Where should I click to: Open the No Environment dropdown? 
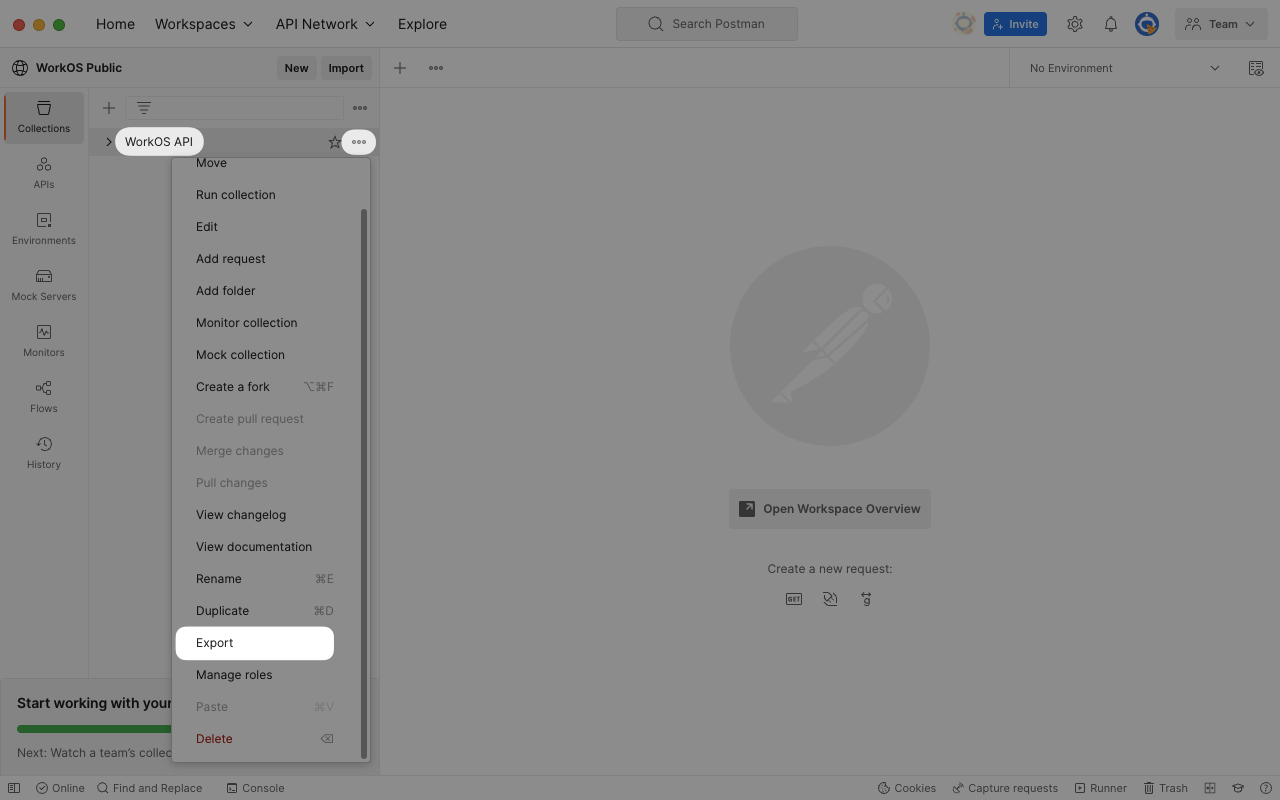coord(1124,68)
